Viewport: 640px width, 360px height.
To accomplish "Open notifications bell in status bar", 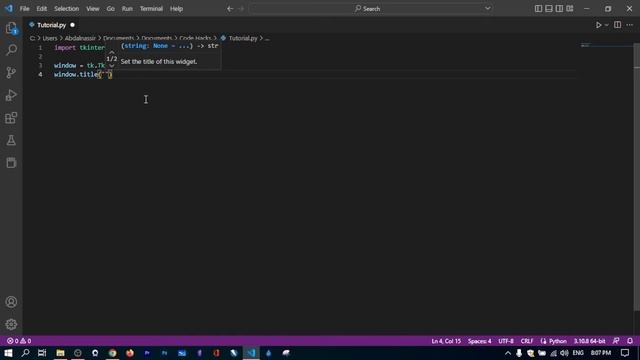I will (630, 341).
